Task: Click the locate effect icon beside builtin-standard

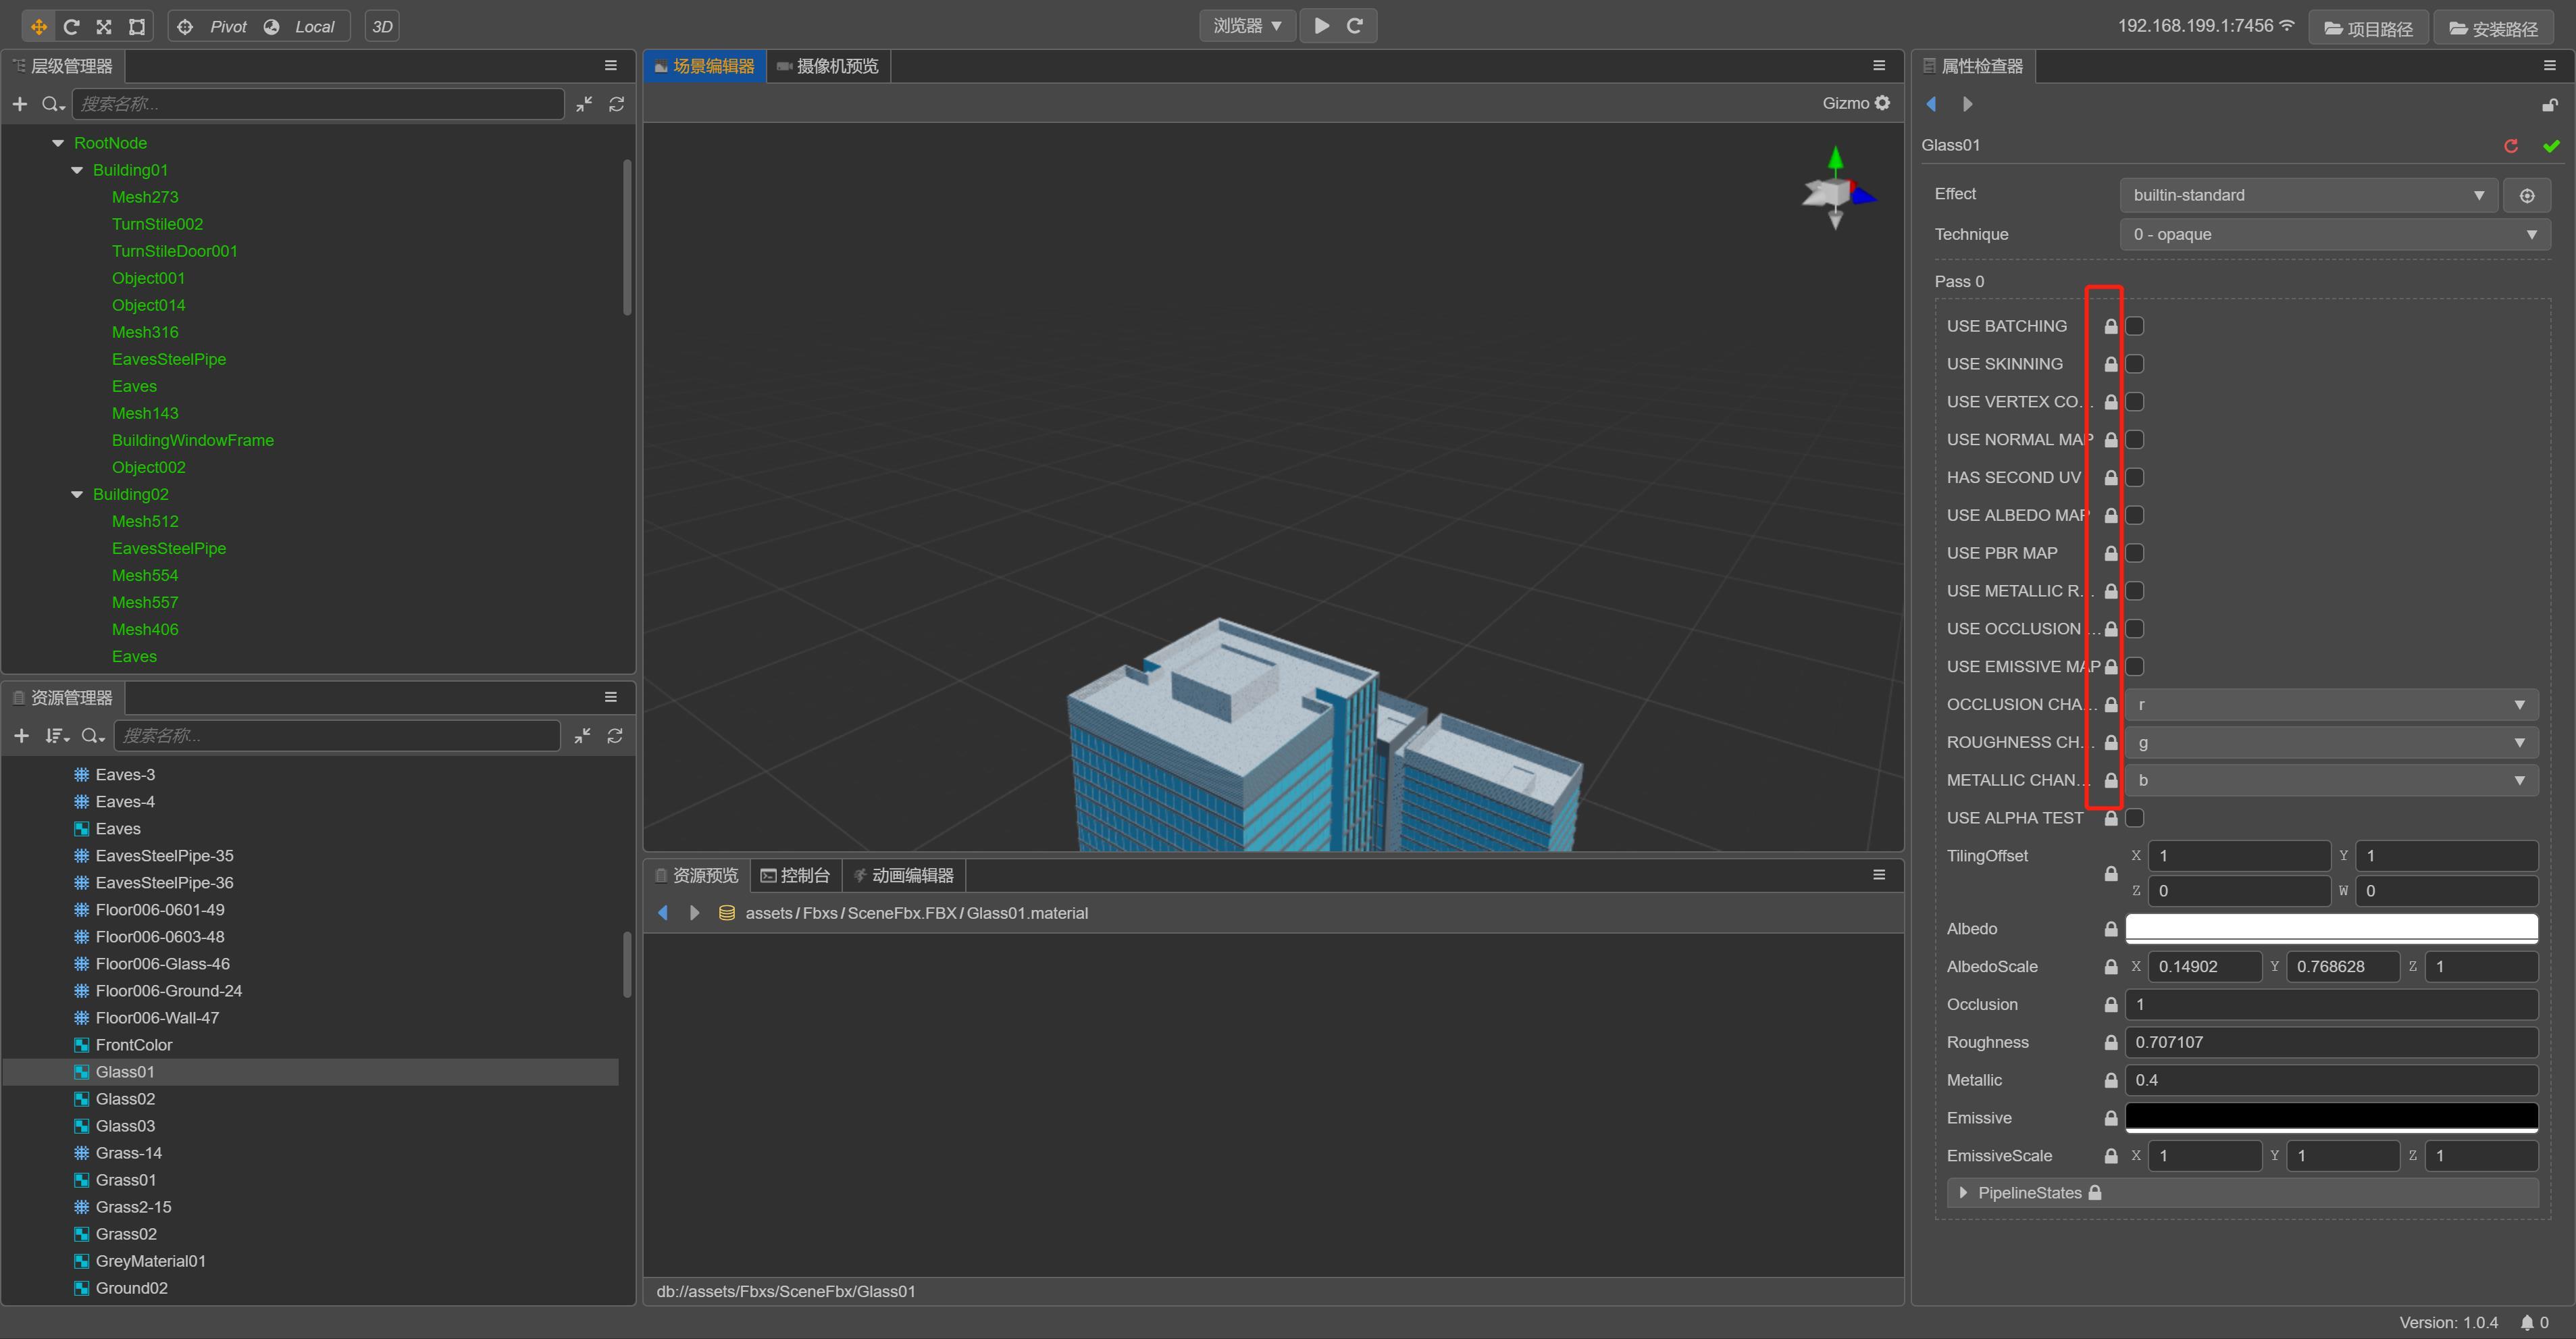Action: click(x=2527, y=195)
